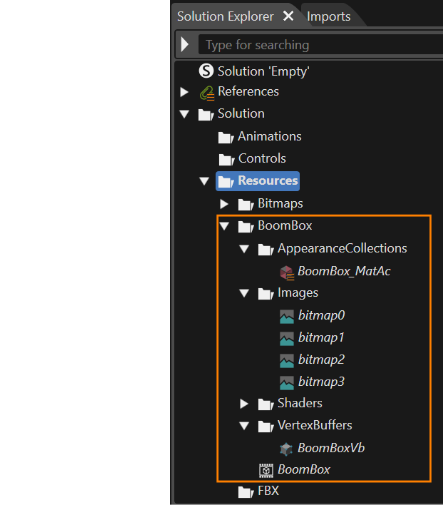This screenshot has height=505, width=443.
Task: Select the Images folder label
Action: coord(298,293)
